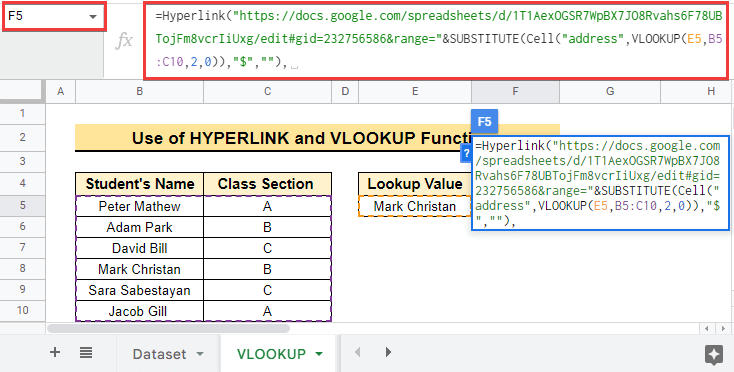Screen dimensions: 734x372
Task: Open the Name box dropdown arrow
Action: pyautogui.click(x=93, y=17)
